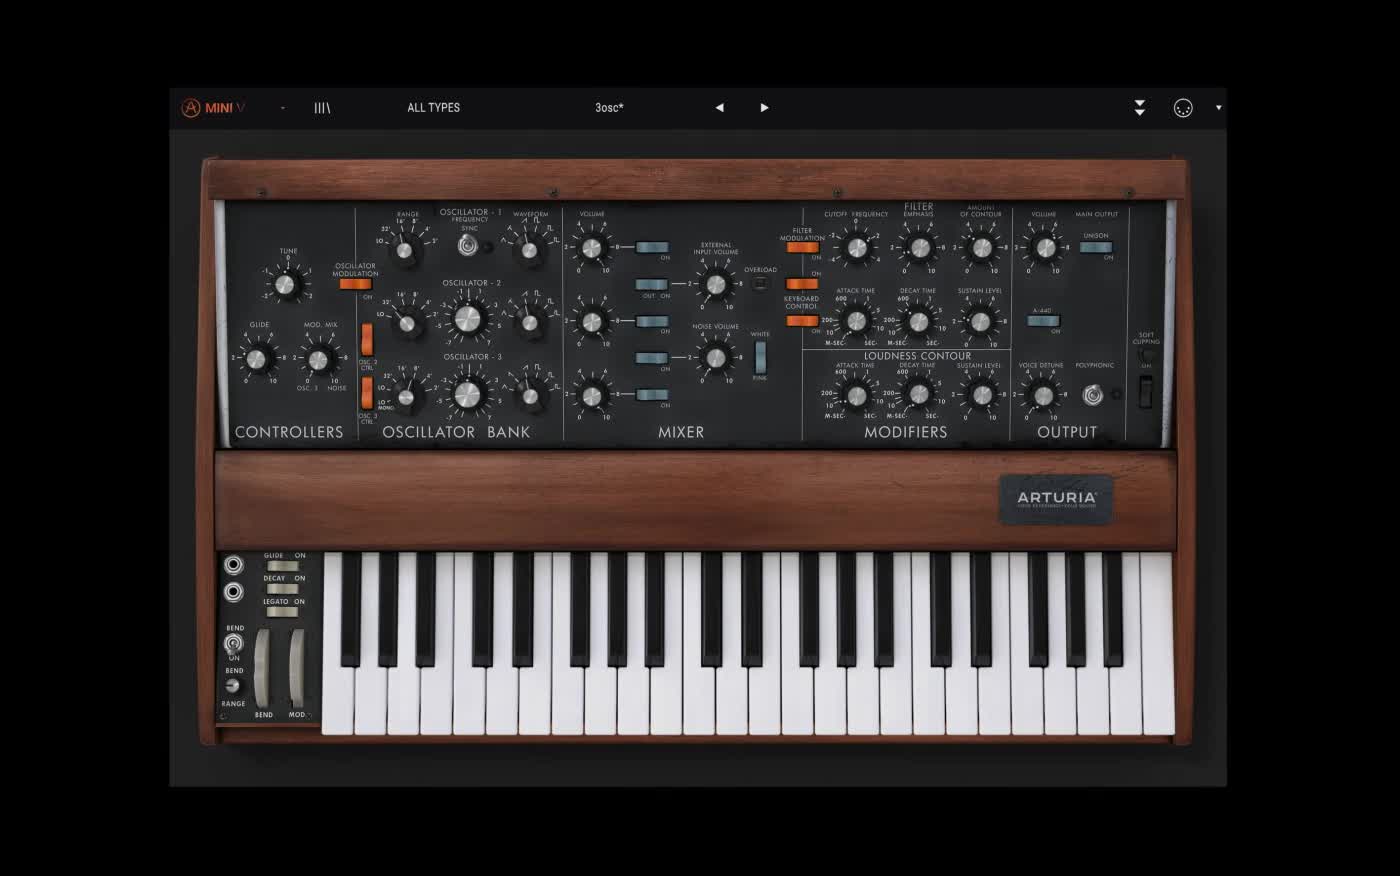
Task: Click Loudness Contour Decay Time knob
Action: 919,395
